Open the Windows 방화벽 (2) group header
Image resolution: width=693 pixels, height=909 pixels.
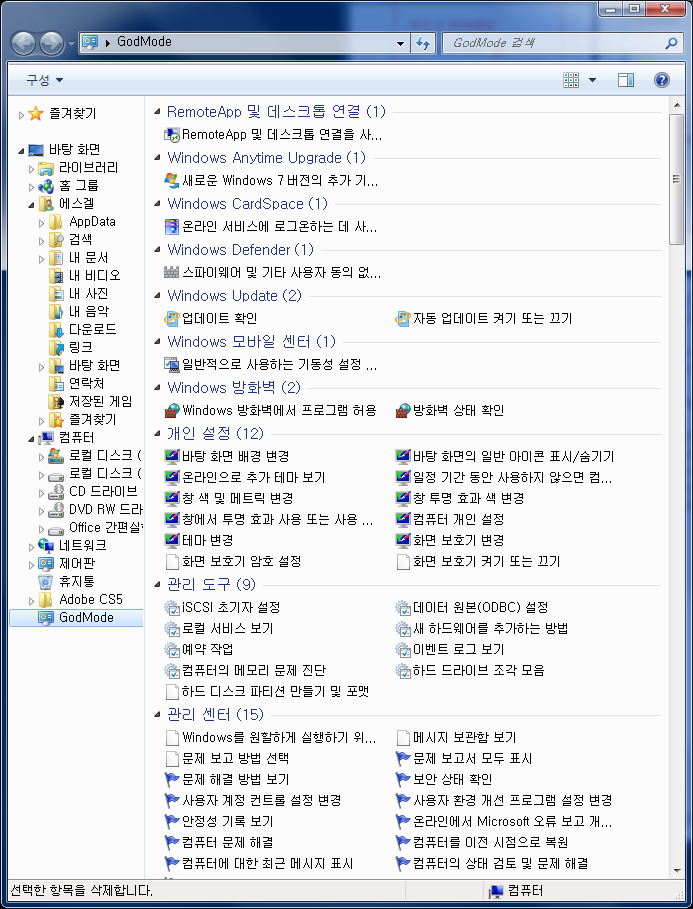[234, 388]
